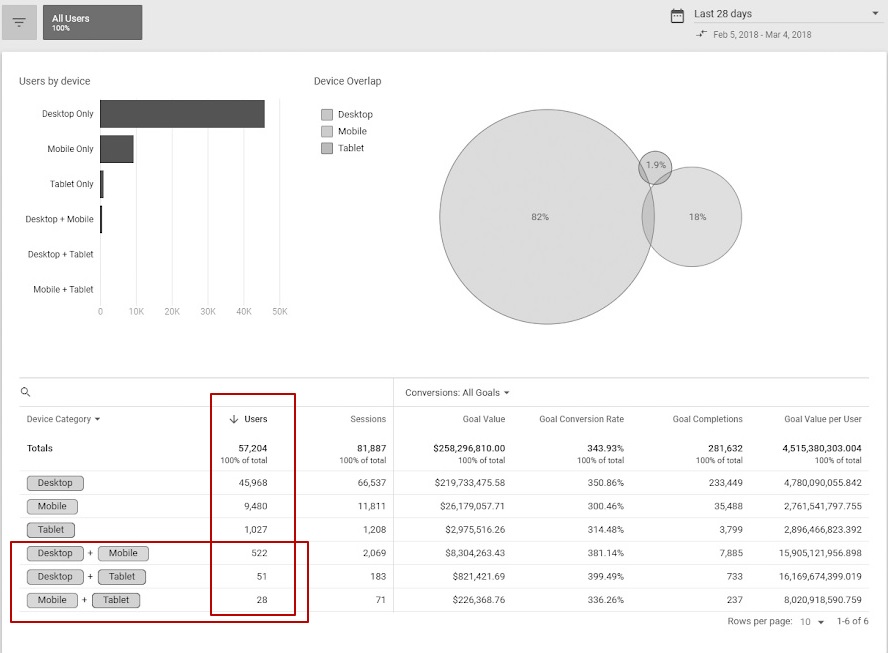The image size is (888, 653).
Task: Click the Mobile legend swatch
Action: click(x=327, y=132)
